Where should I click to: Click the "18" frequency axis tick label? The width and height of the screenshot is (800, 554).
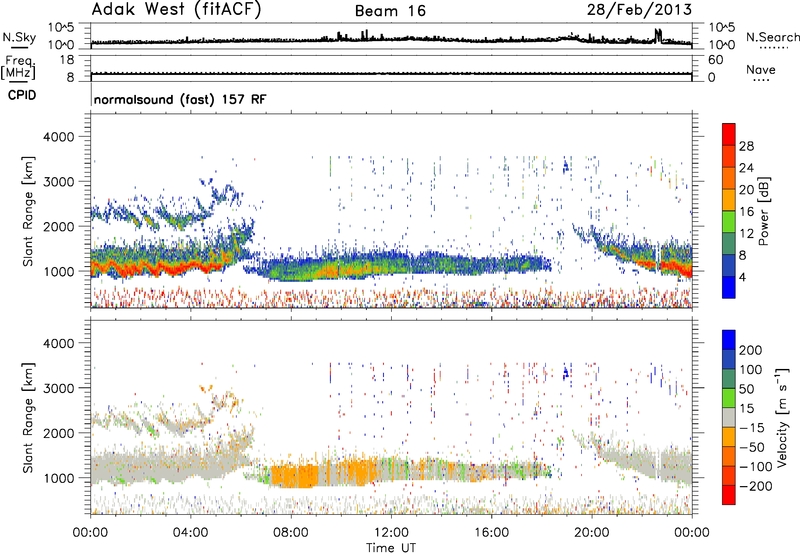pos(67,60)
